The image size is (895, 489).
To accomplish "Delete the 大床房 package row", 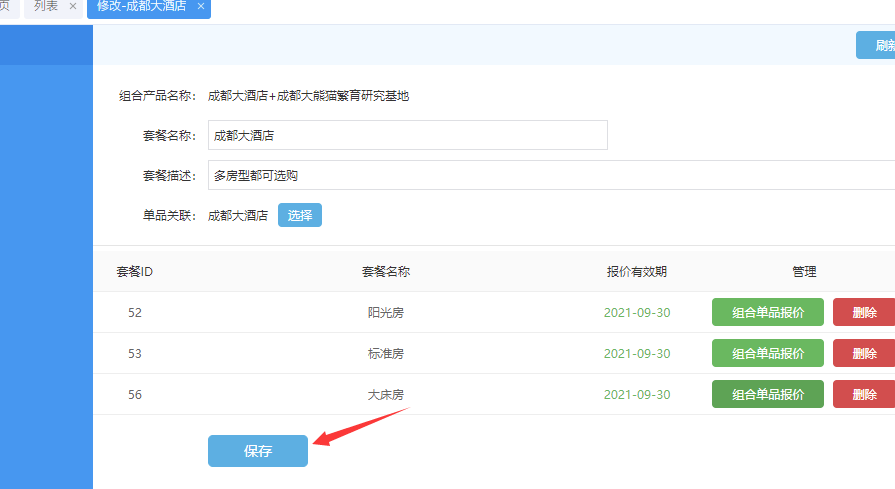I will (x=863, y=394).
